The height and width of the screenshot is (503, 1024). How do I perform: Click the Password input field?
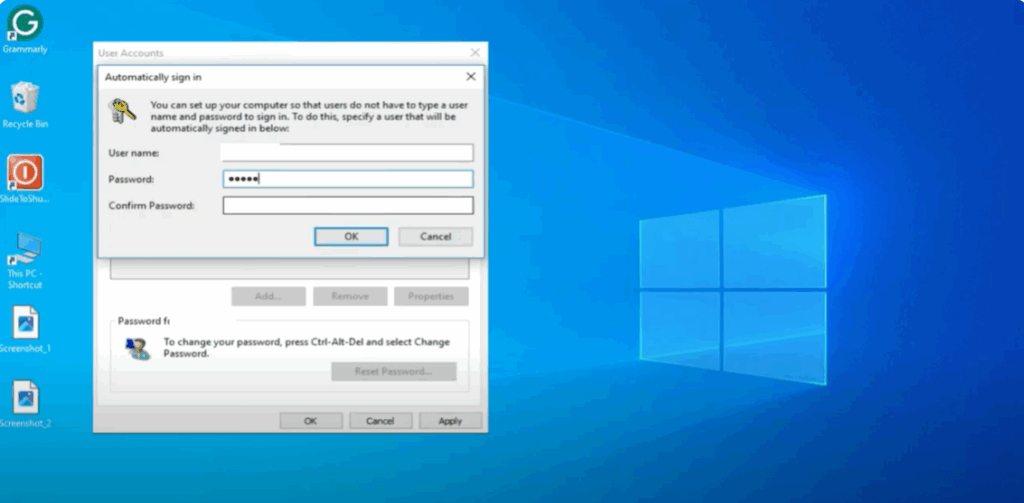click(x=347, y=179)
